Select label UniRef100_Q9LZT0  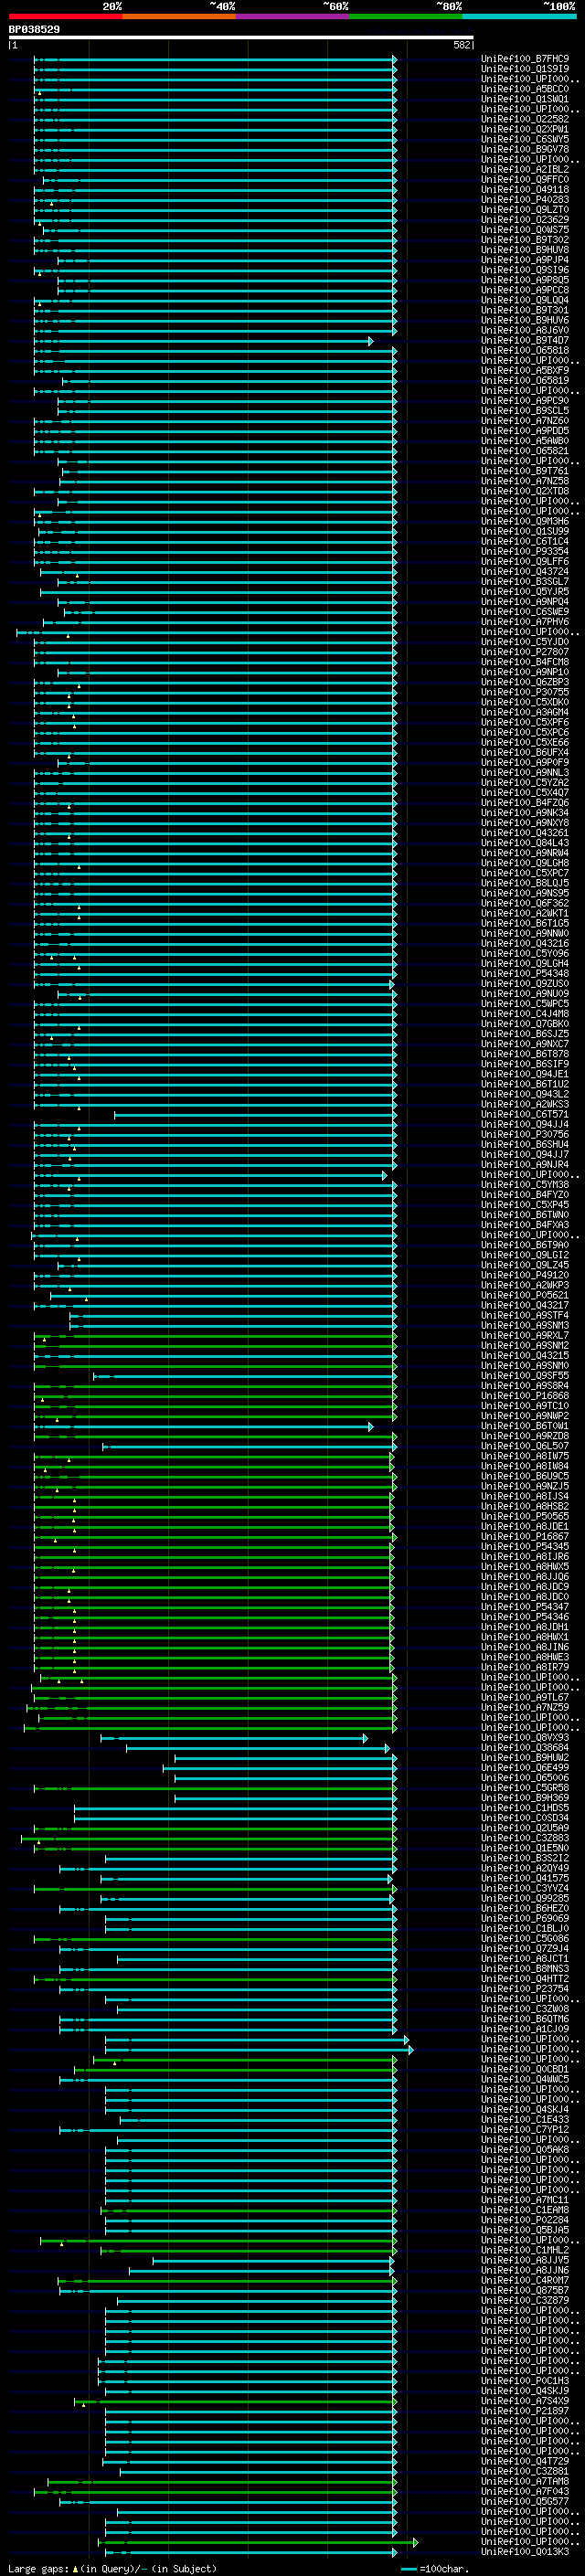525,210
